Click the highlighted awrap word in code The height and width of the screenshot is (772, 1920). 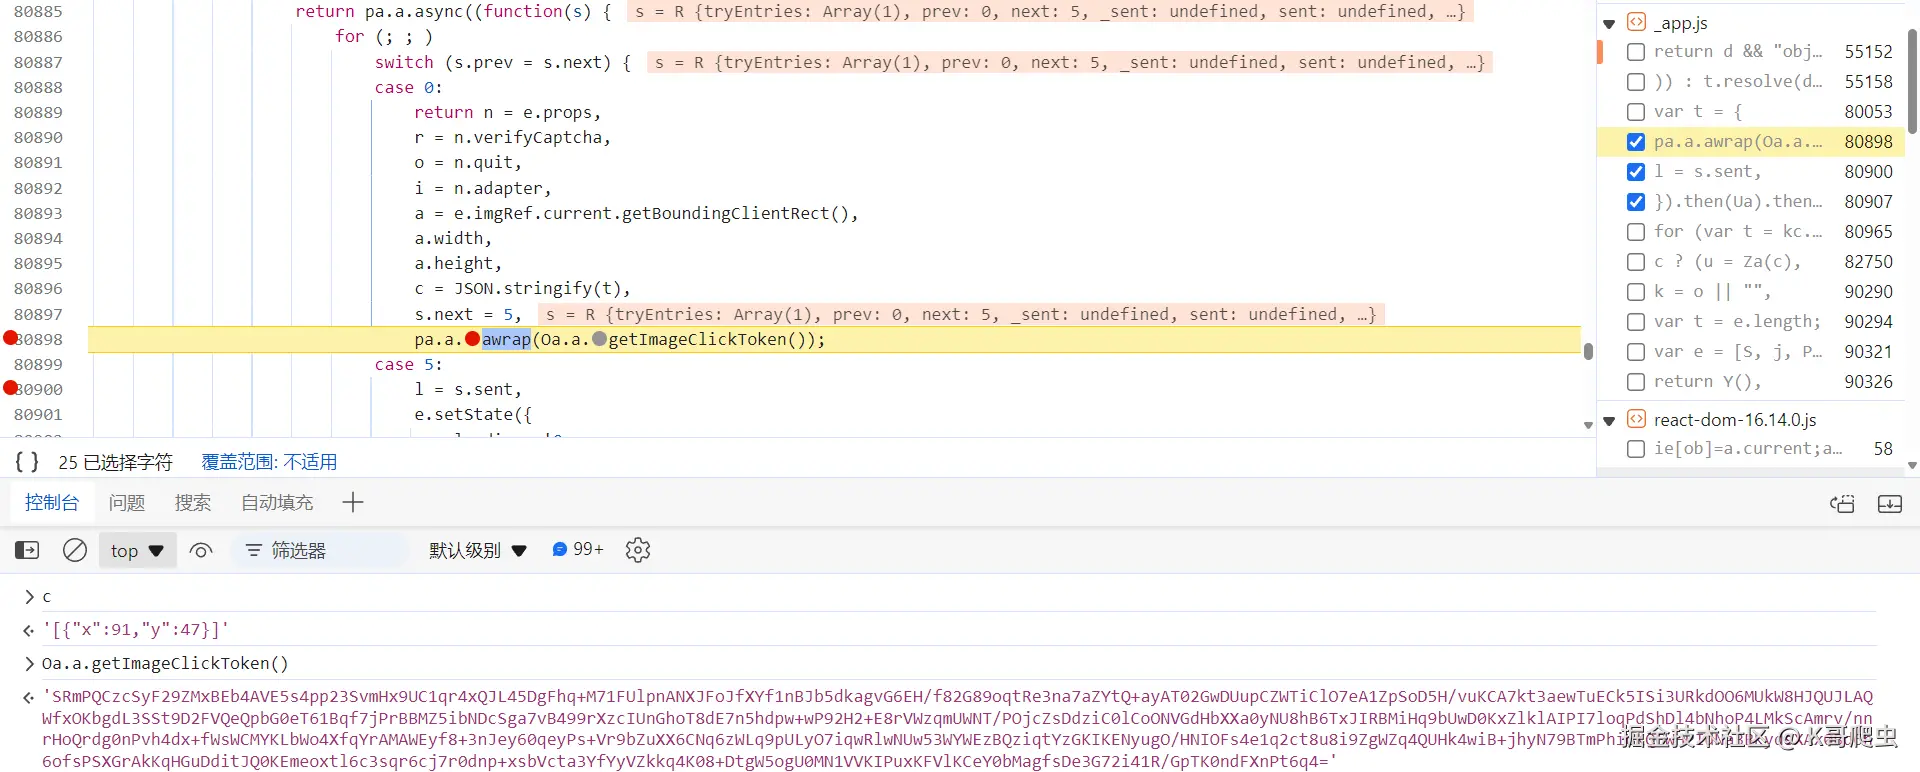(x=506, y=339)
